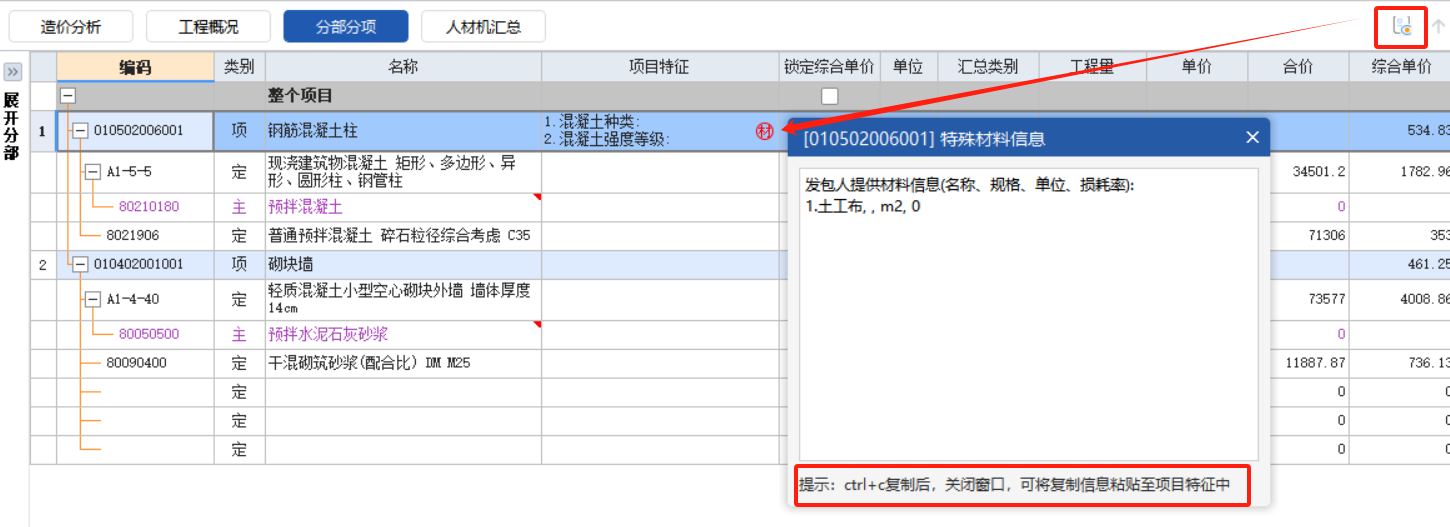Click the 轻质混凝土小型空心砌块外墙 name cell

(403, 299)
